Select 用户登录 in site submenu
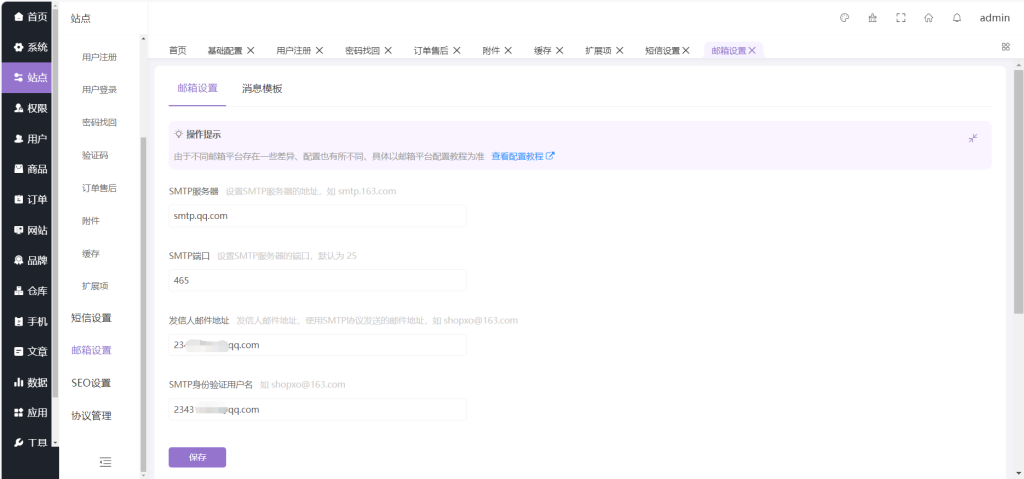The width and height of the screenshot is (1024, 479). [100, 90]
